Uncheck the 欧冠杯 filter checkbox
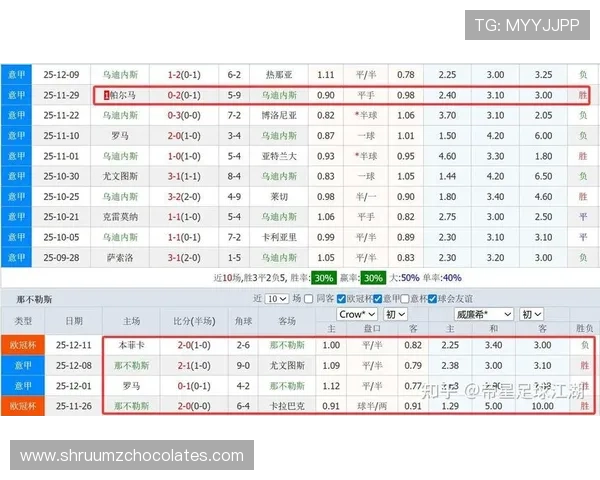 (x=341, y=299)
